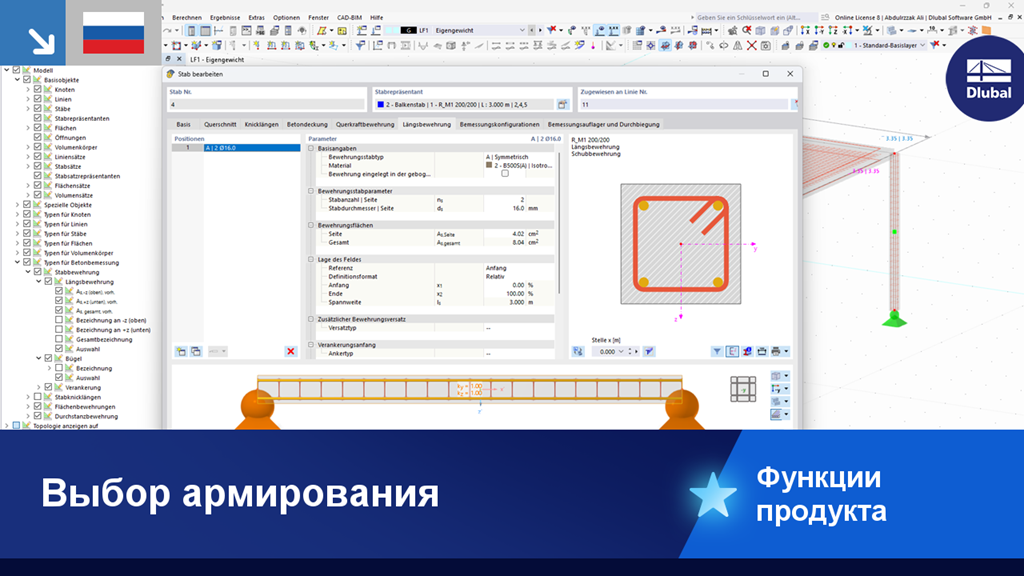The height and width of the screenshot is (576, 1024).
Task: Open the Berechnen menu
Action: 187,18
